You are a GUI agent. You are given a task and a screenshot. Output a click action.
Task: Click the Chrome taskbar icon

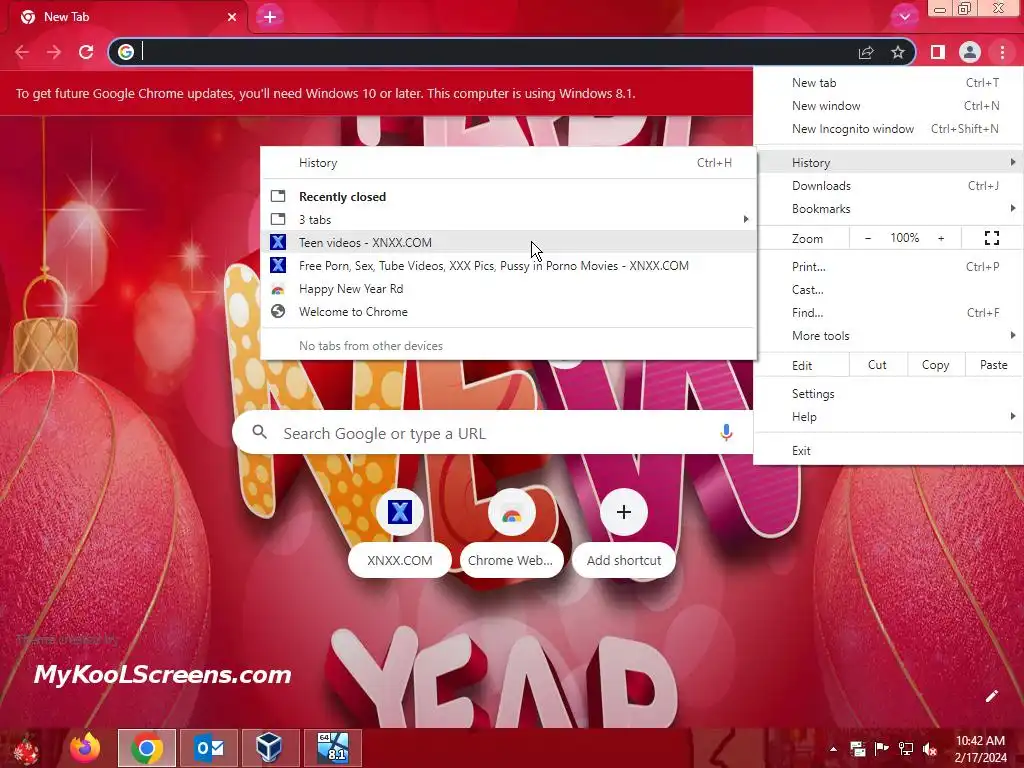[147, 748]
